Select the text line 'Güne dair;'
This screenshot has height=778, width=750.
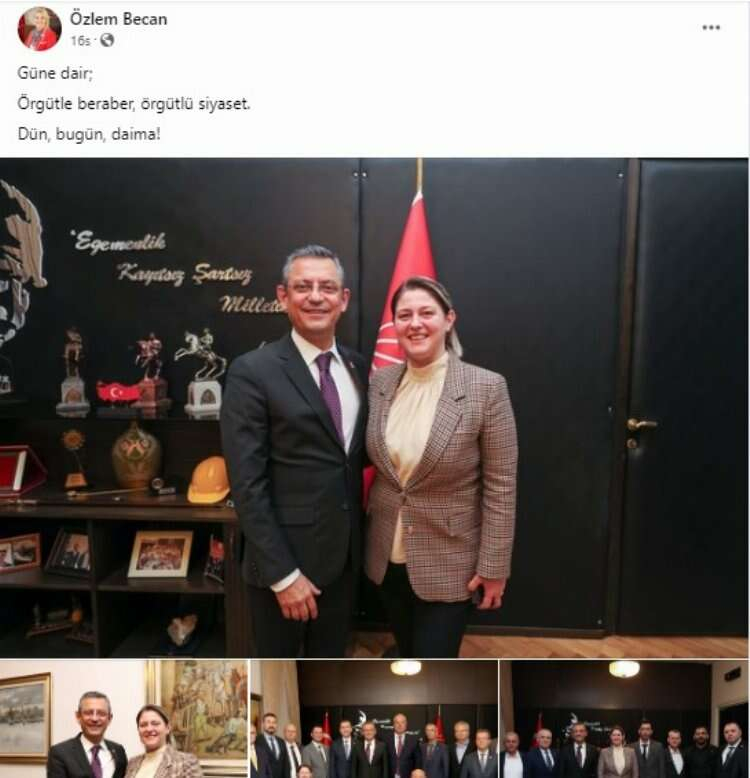[55, 73]
